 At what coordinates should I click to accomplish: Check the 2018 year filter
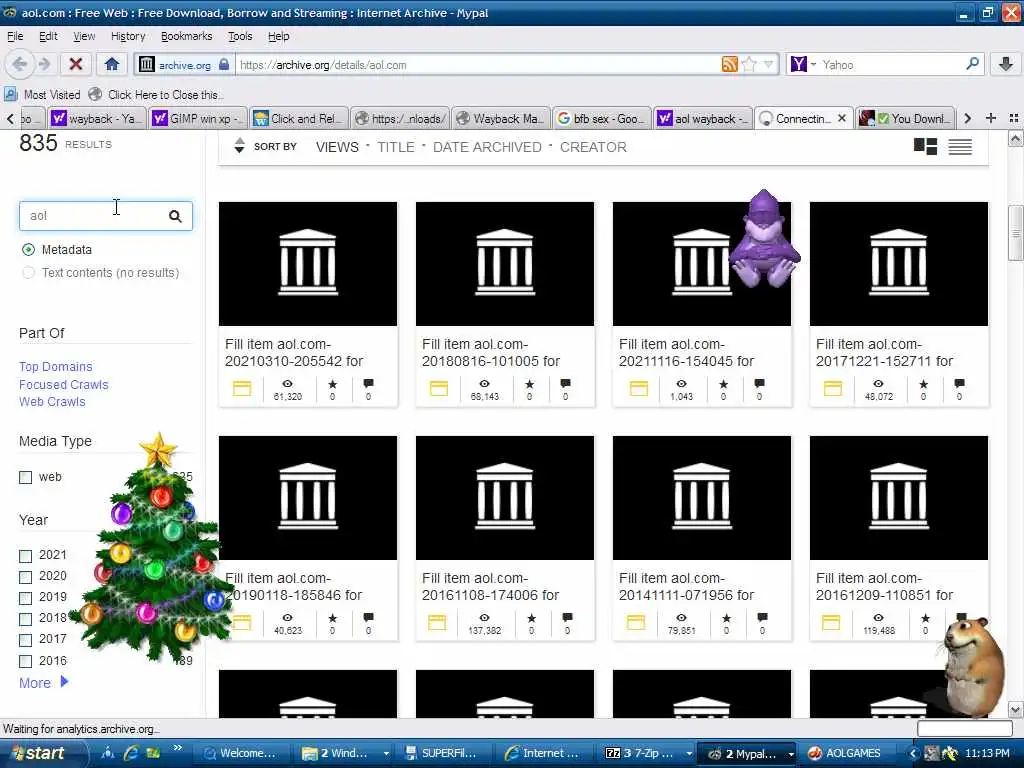25,618
